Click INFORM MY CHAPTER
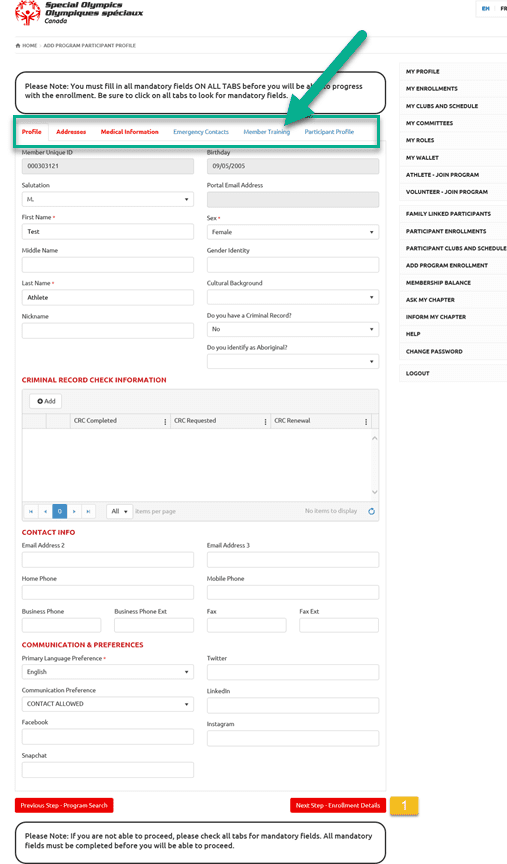This screenshot has width=507, height=864. pyautogui.click(x=436, y=317)
